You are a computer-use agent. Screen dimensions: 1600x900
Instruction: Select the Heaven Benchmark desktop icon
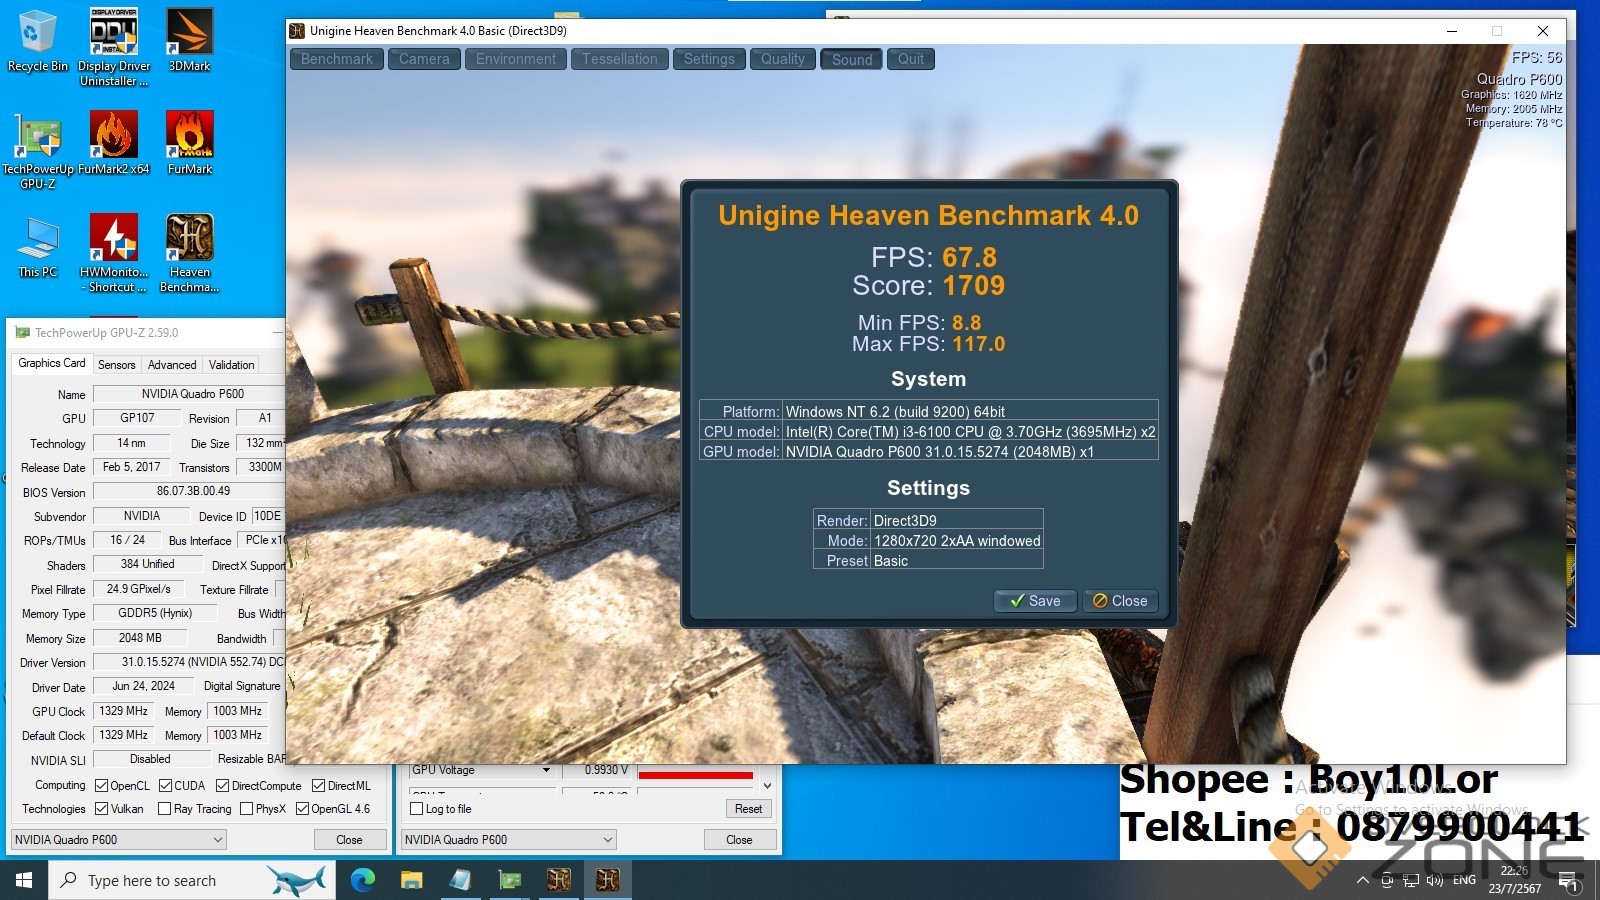189,253
